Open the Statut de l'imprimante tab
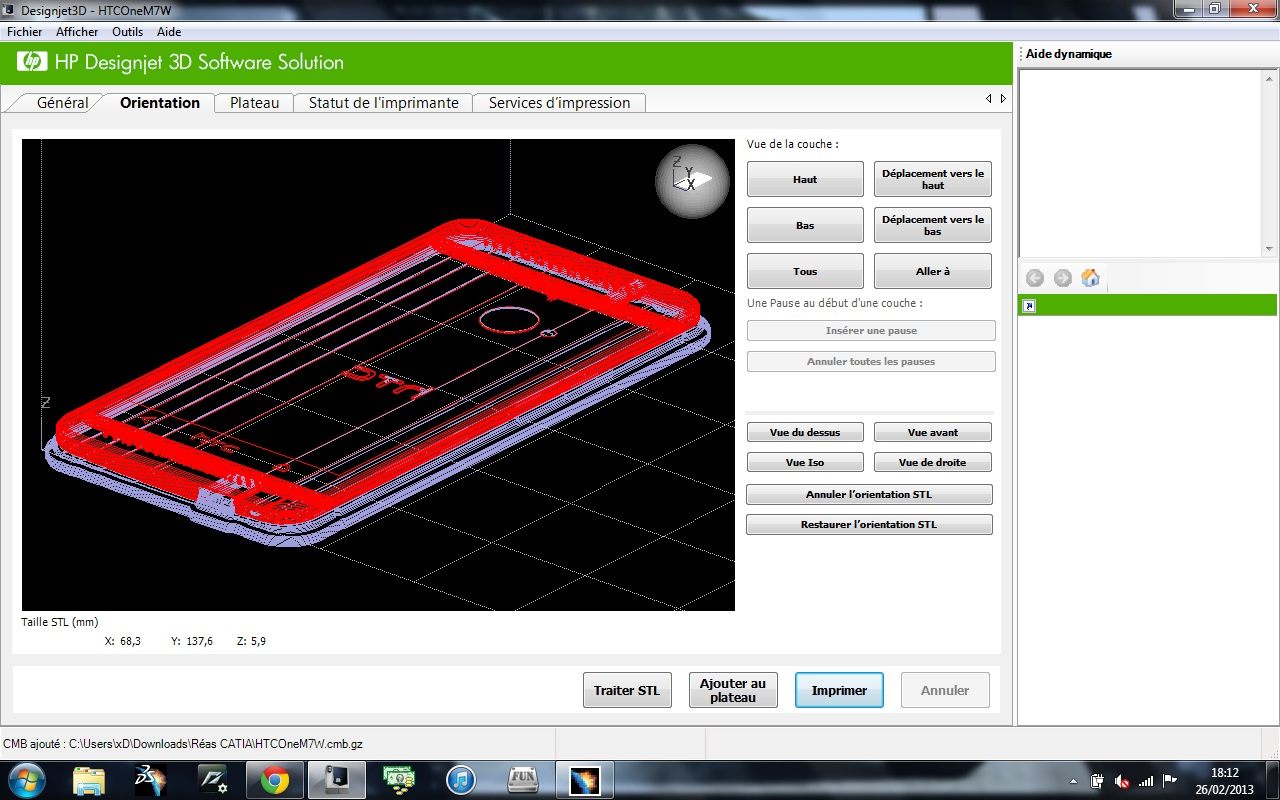Image resolution: width=1280 pixels, height=800 pixels. (383, 103)
